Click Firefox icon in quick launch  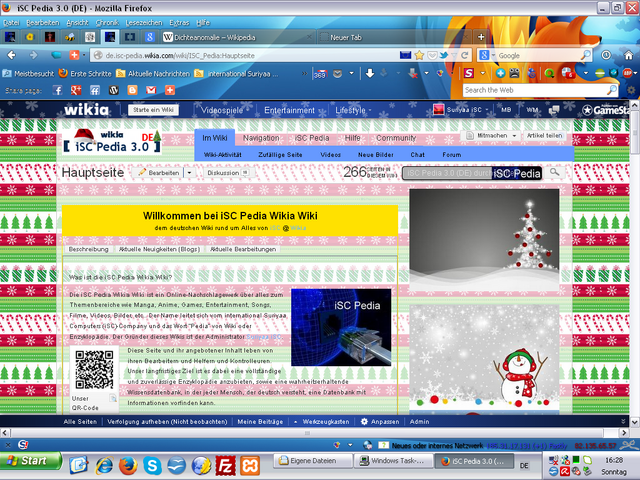click(x=128, y=465)
